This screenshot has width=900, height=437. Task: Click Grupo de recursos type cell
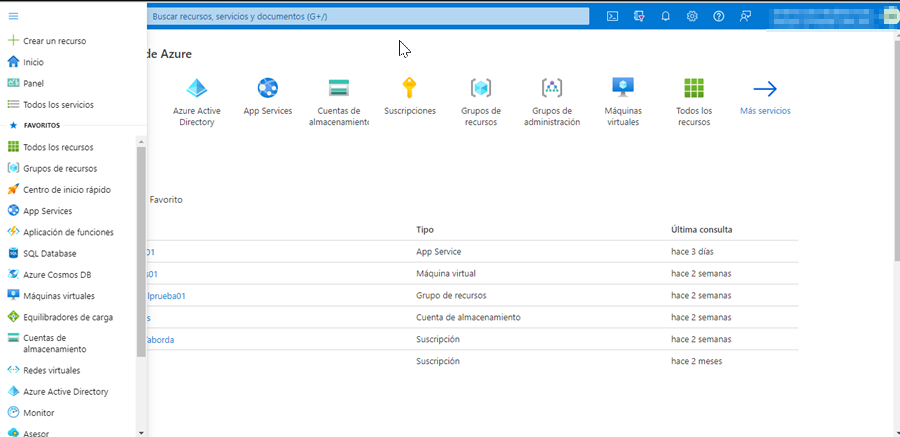[451, 295]
